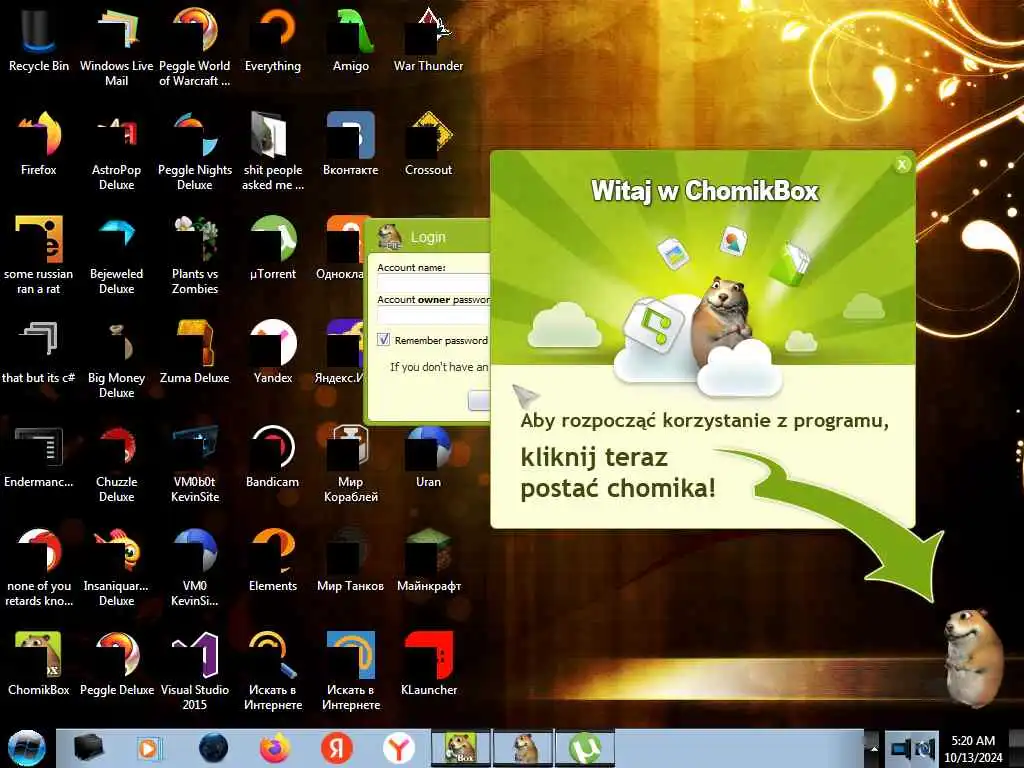Screen dimensions: 1024x768
Task: Select Peggle Nights Deluxe icon
Action: pos(195,150)
